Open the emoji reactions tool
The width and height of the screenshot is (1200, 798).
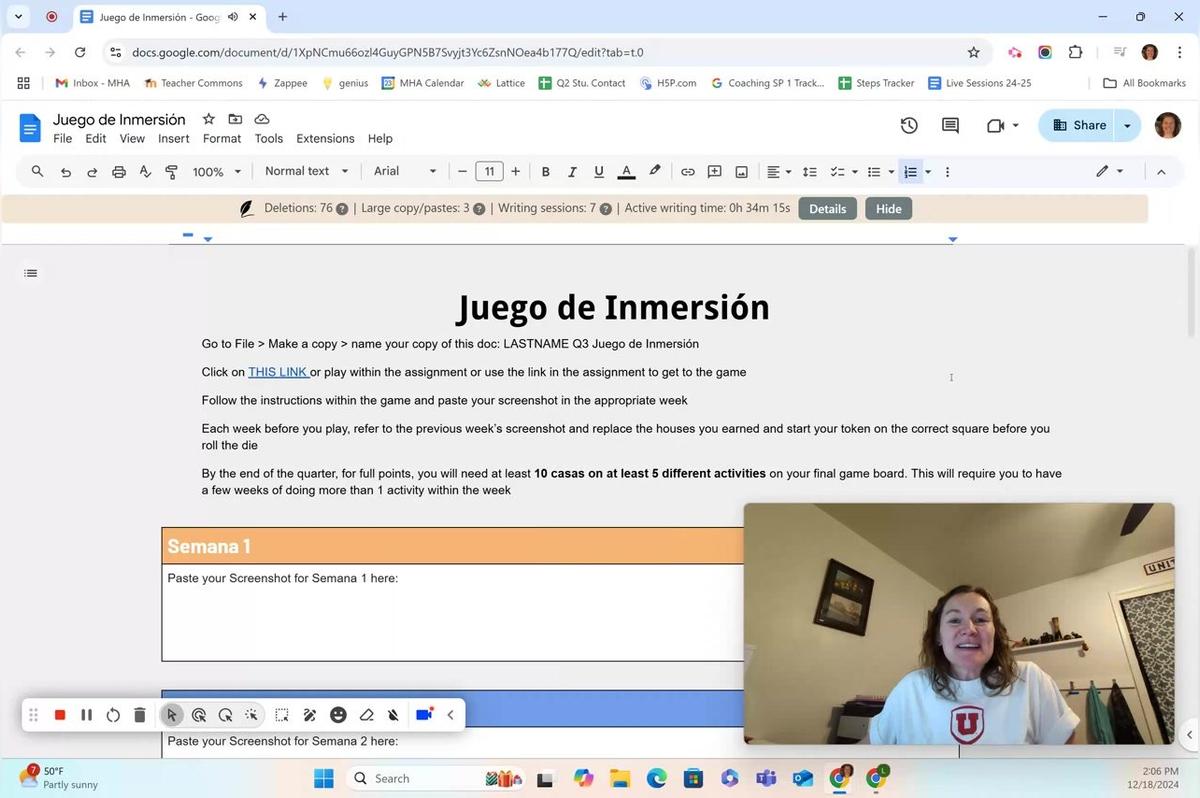339,714
